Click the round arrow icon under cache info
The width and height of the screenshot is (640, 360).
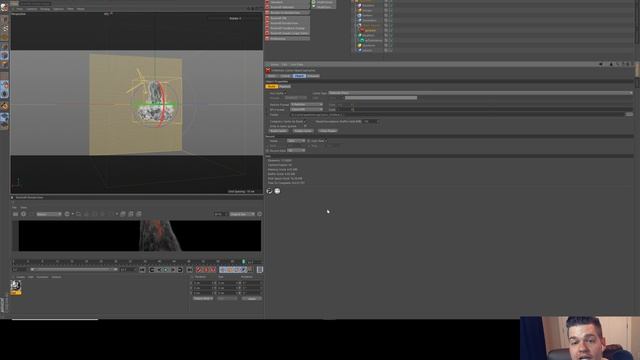click(x=269, y=191)
